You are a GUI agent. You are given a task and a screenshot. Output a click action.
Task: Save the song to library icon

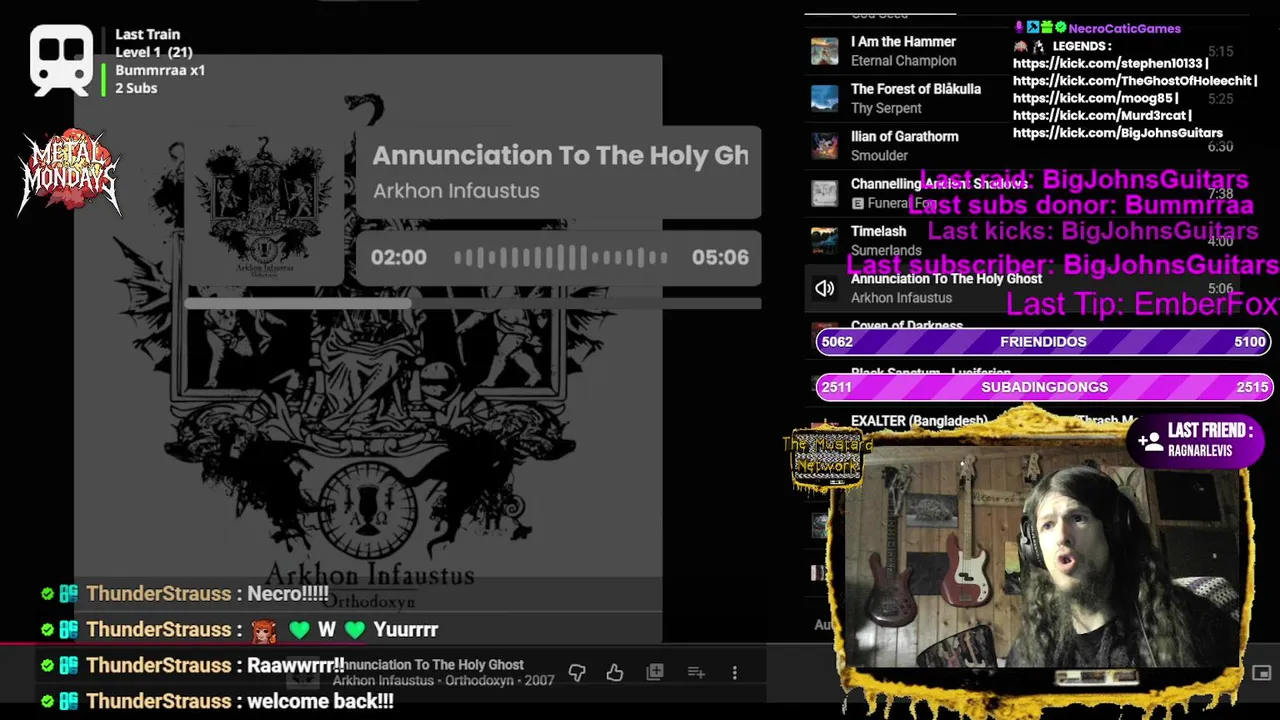tap(655, 673)
